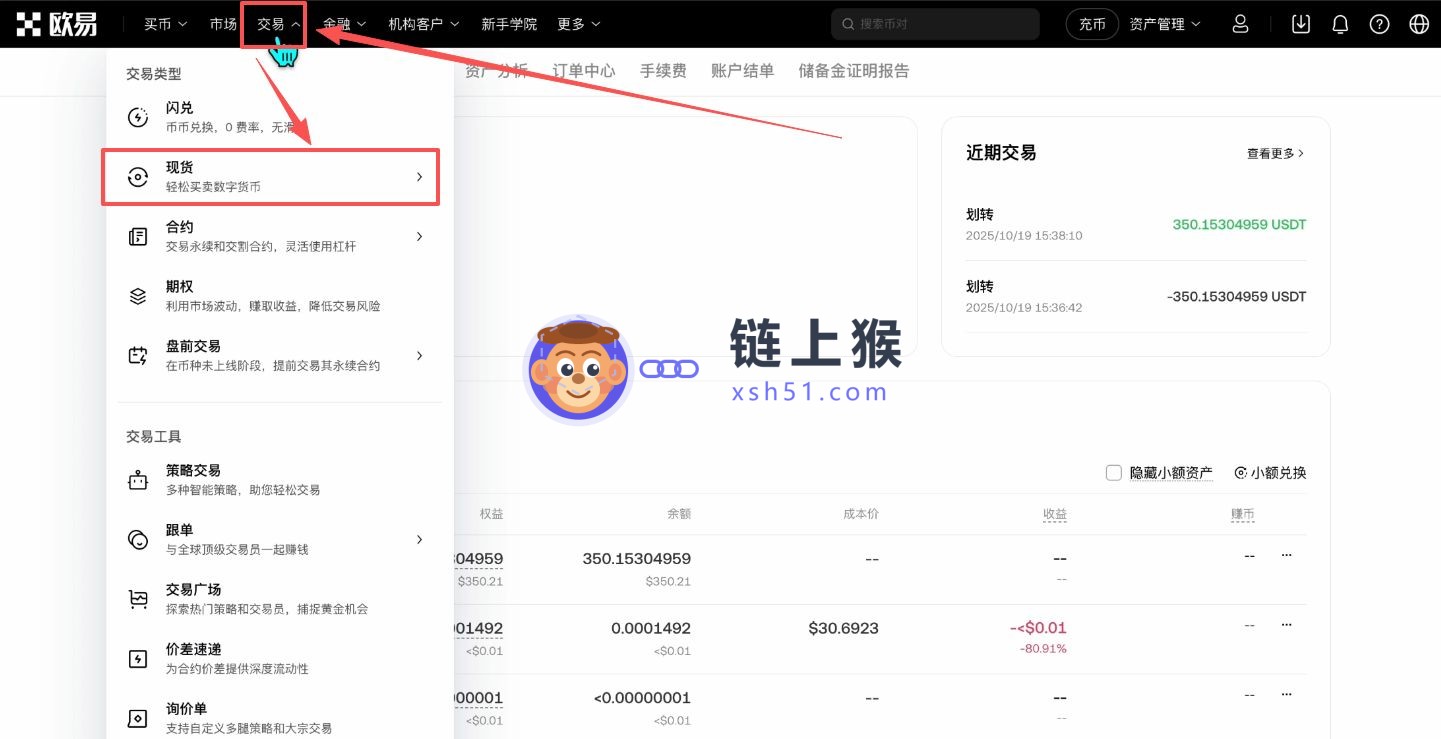Click the 搜索币对 search field
Image resolution: width=1441 pixels, height=739 pixels.
(x=935, y=24)
